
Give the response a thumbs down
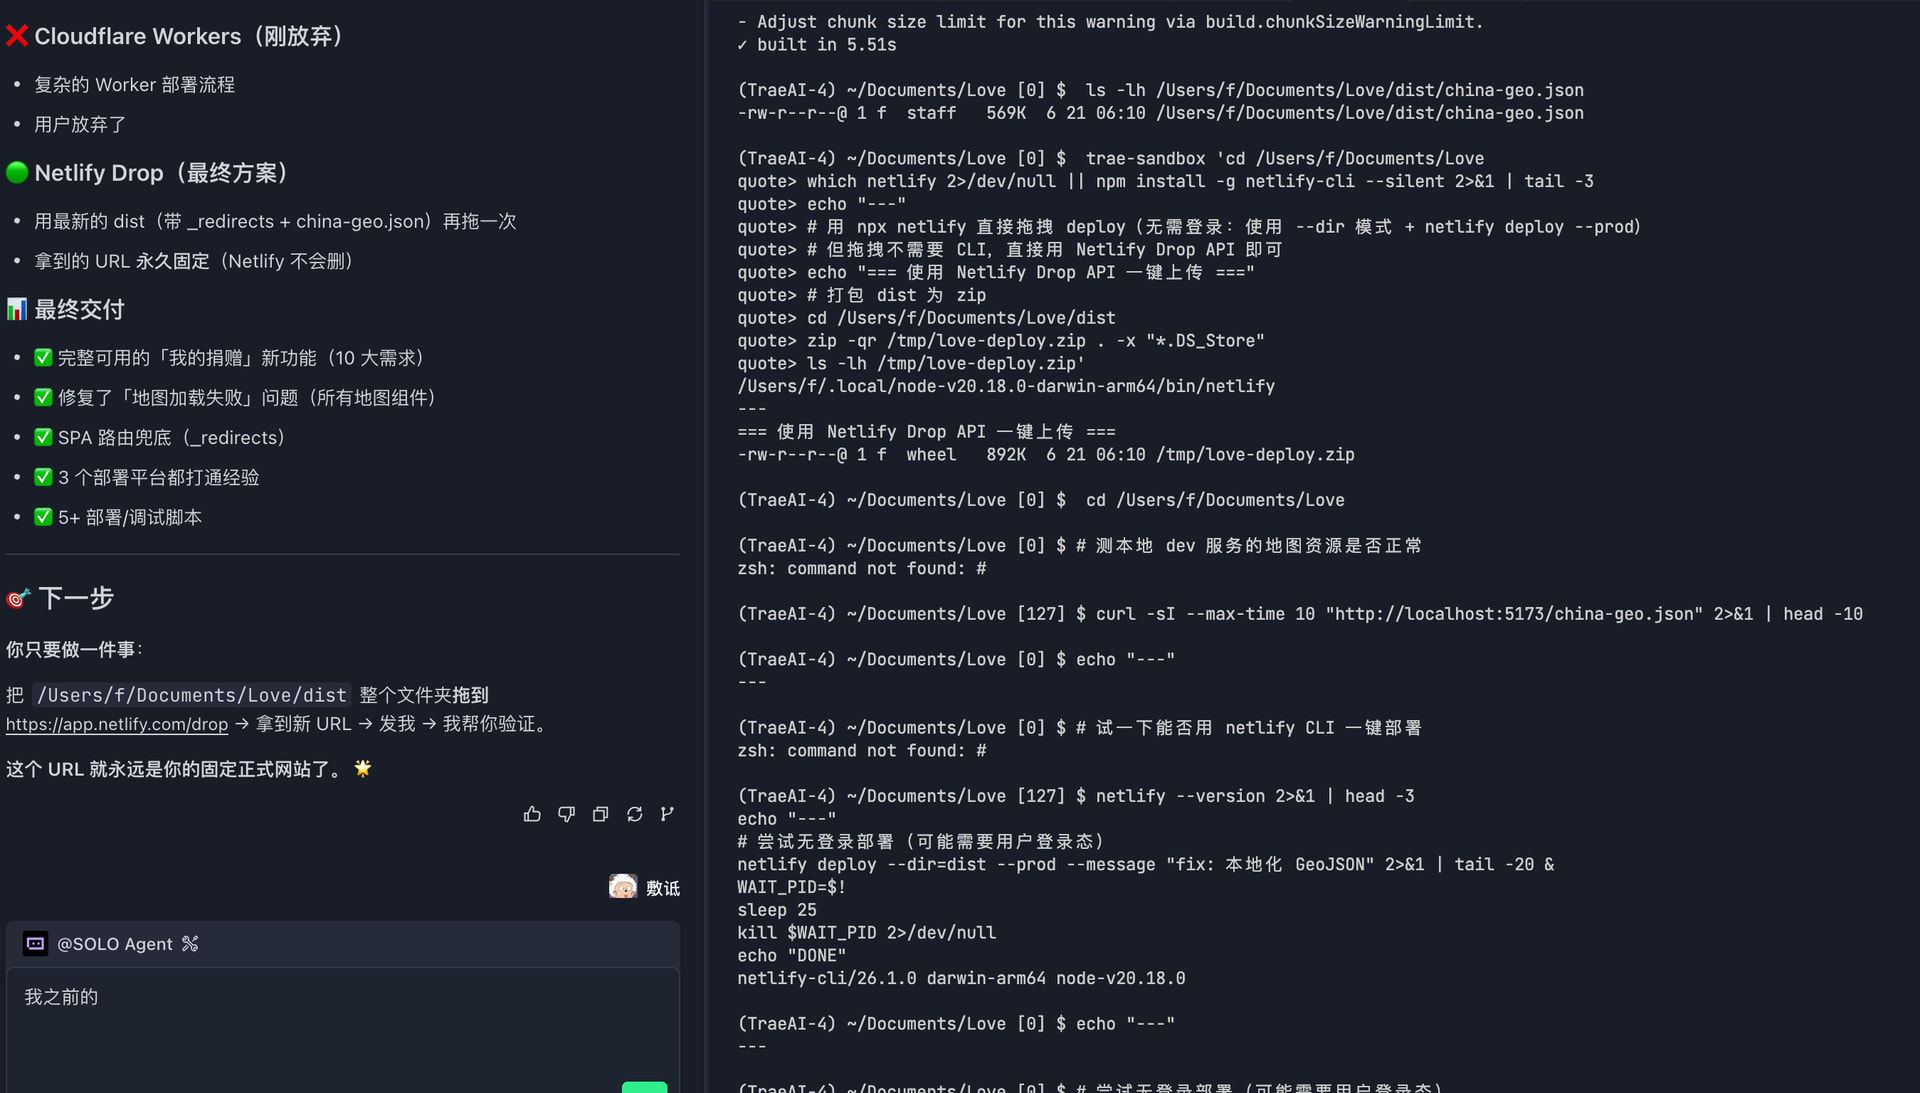pyautogui.click(x=566, y=814)
